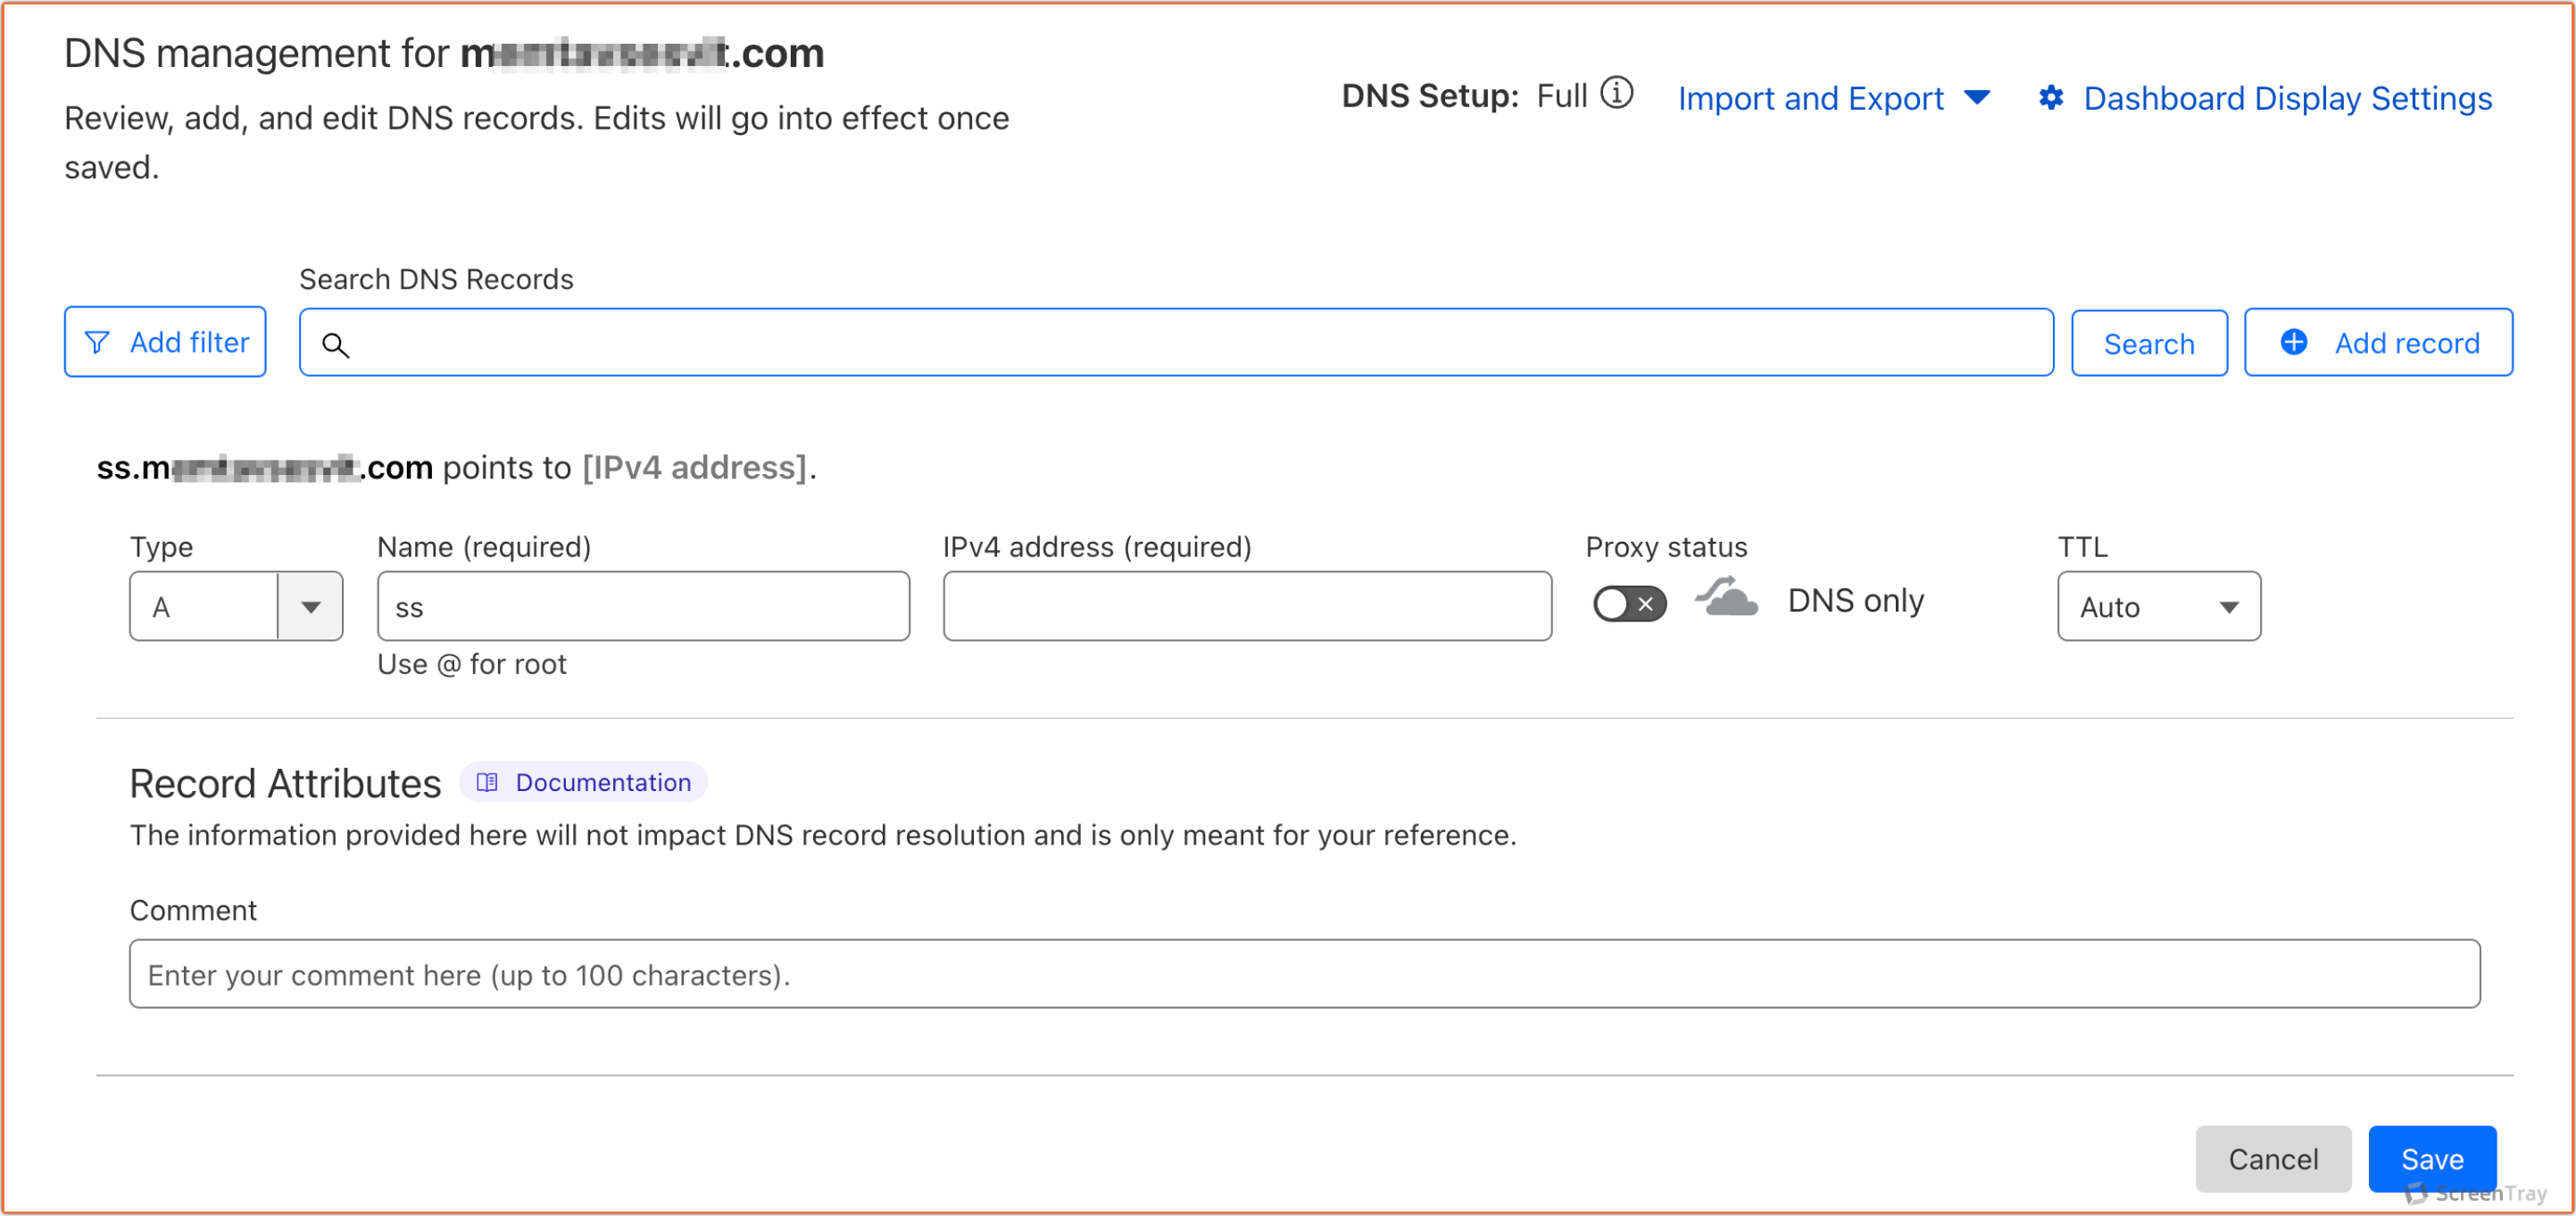Click the magnifying glass in Search DNS Records
2576x1216 pixels.
tap(336, 345)
